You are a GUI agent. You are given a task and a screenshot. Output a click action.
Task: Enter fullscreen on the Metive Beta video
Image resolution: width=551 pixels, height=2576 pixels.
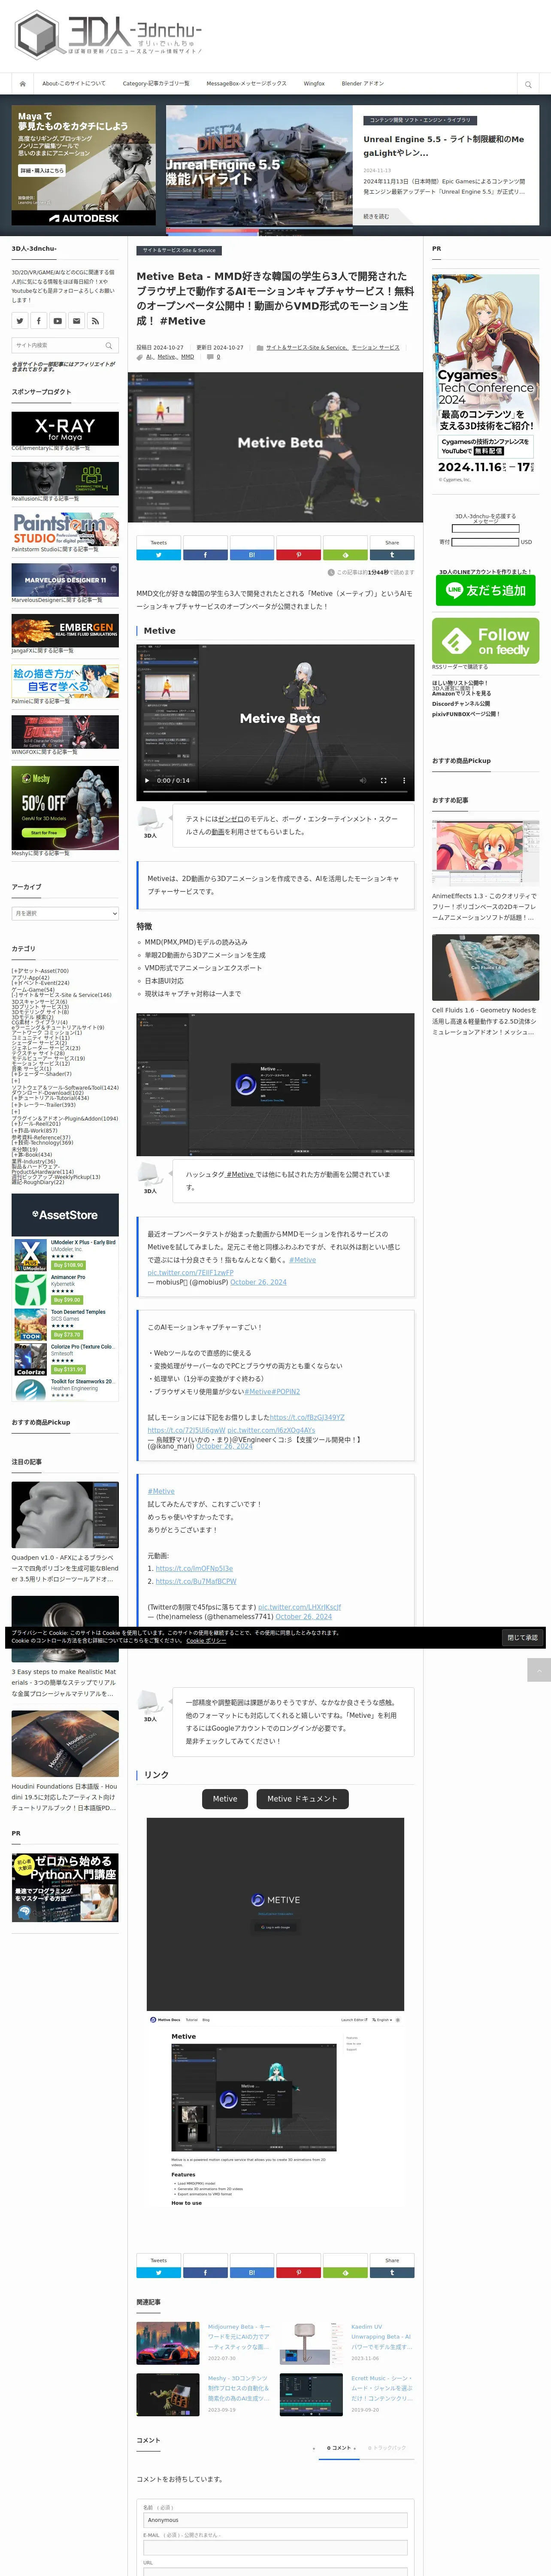point(383,780)
